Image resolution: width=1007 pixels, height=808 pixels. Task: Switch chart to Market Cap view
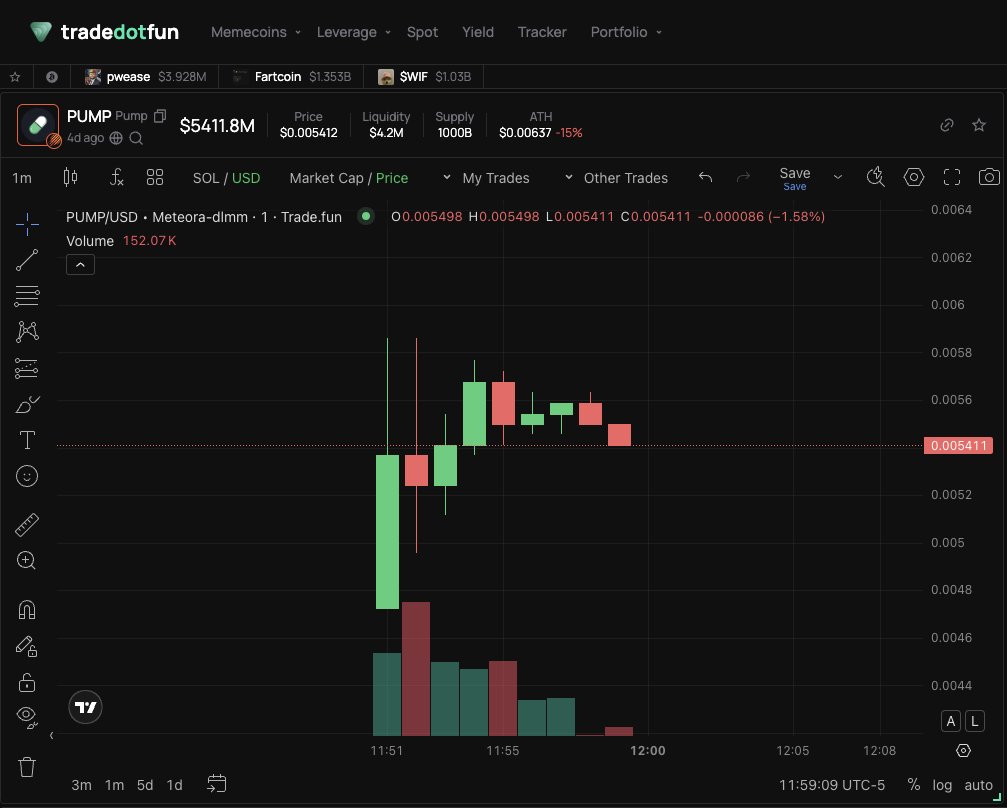(327, 177)
